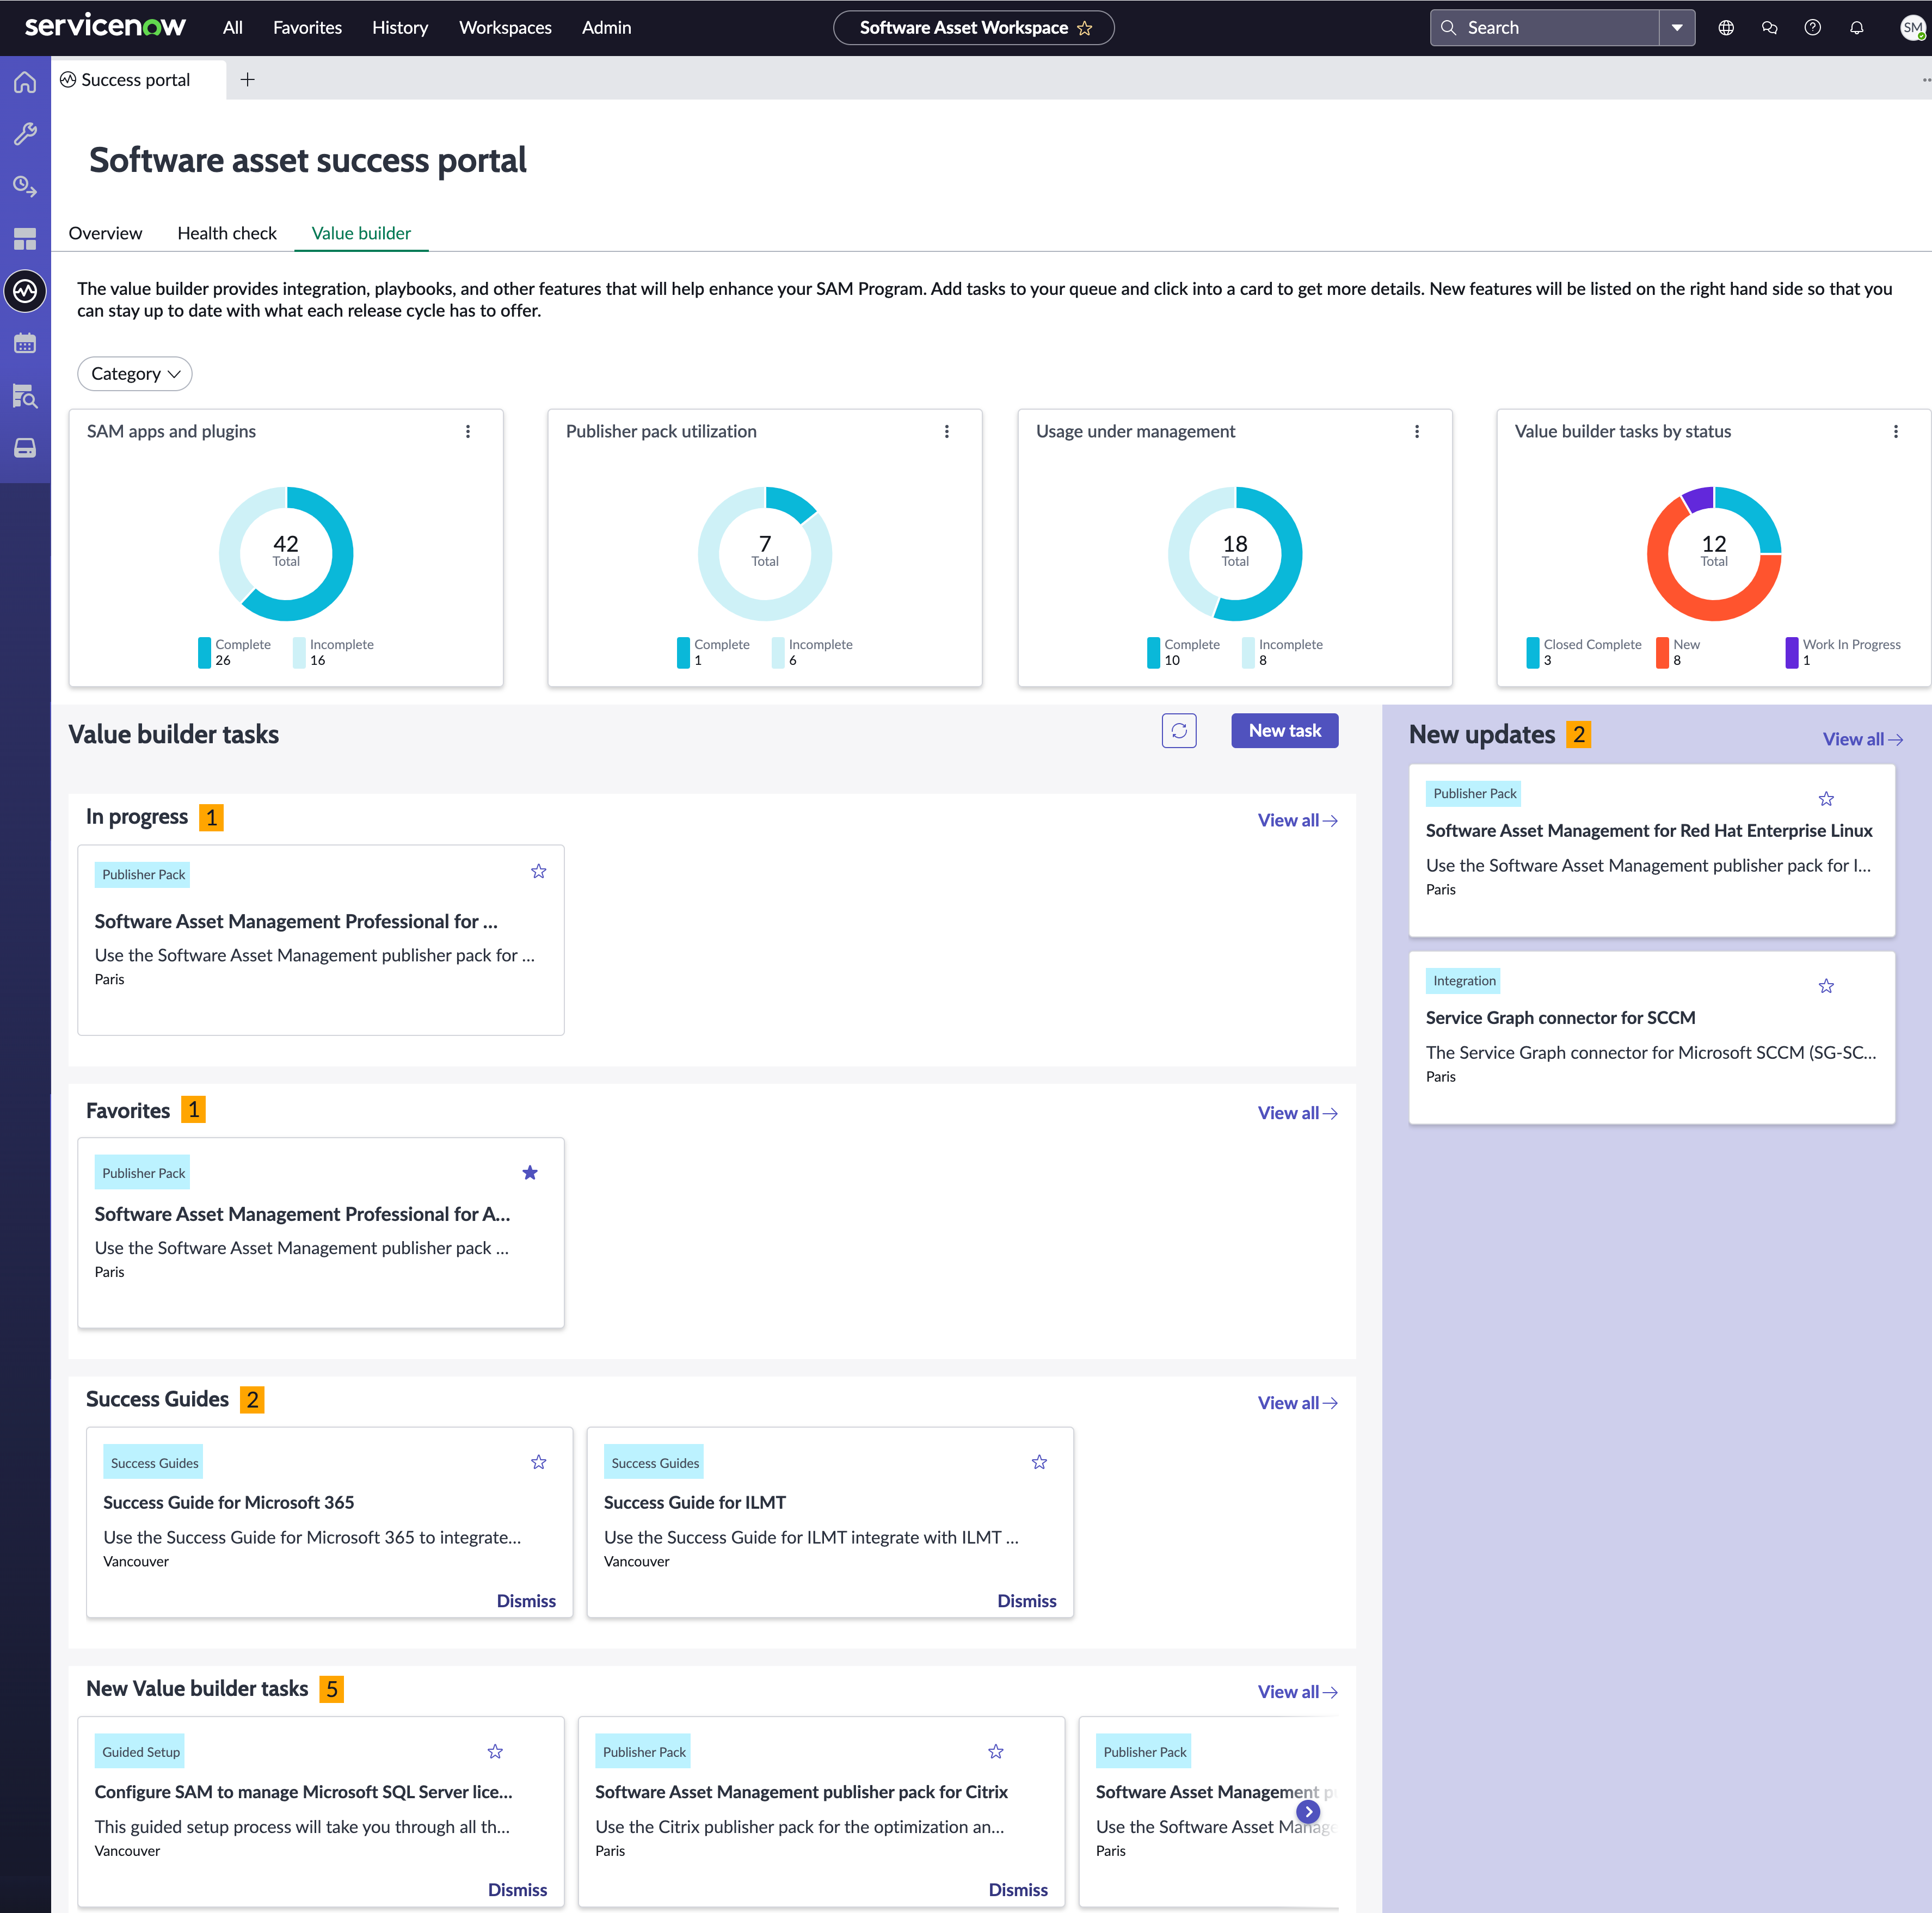View all Success Guides

1297,1403
